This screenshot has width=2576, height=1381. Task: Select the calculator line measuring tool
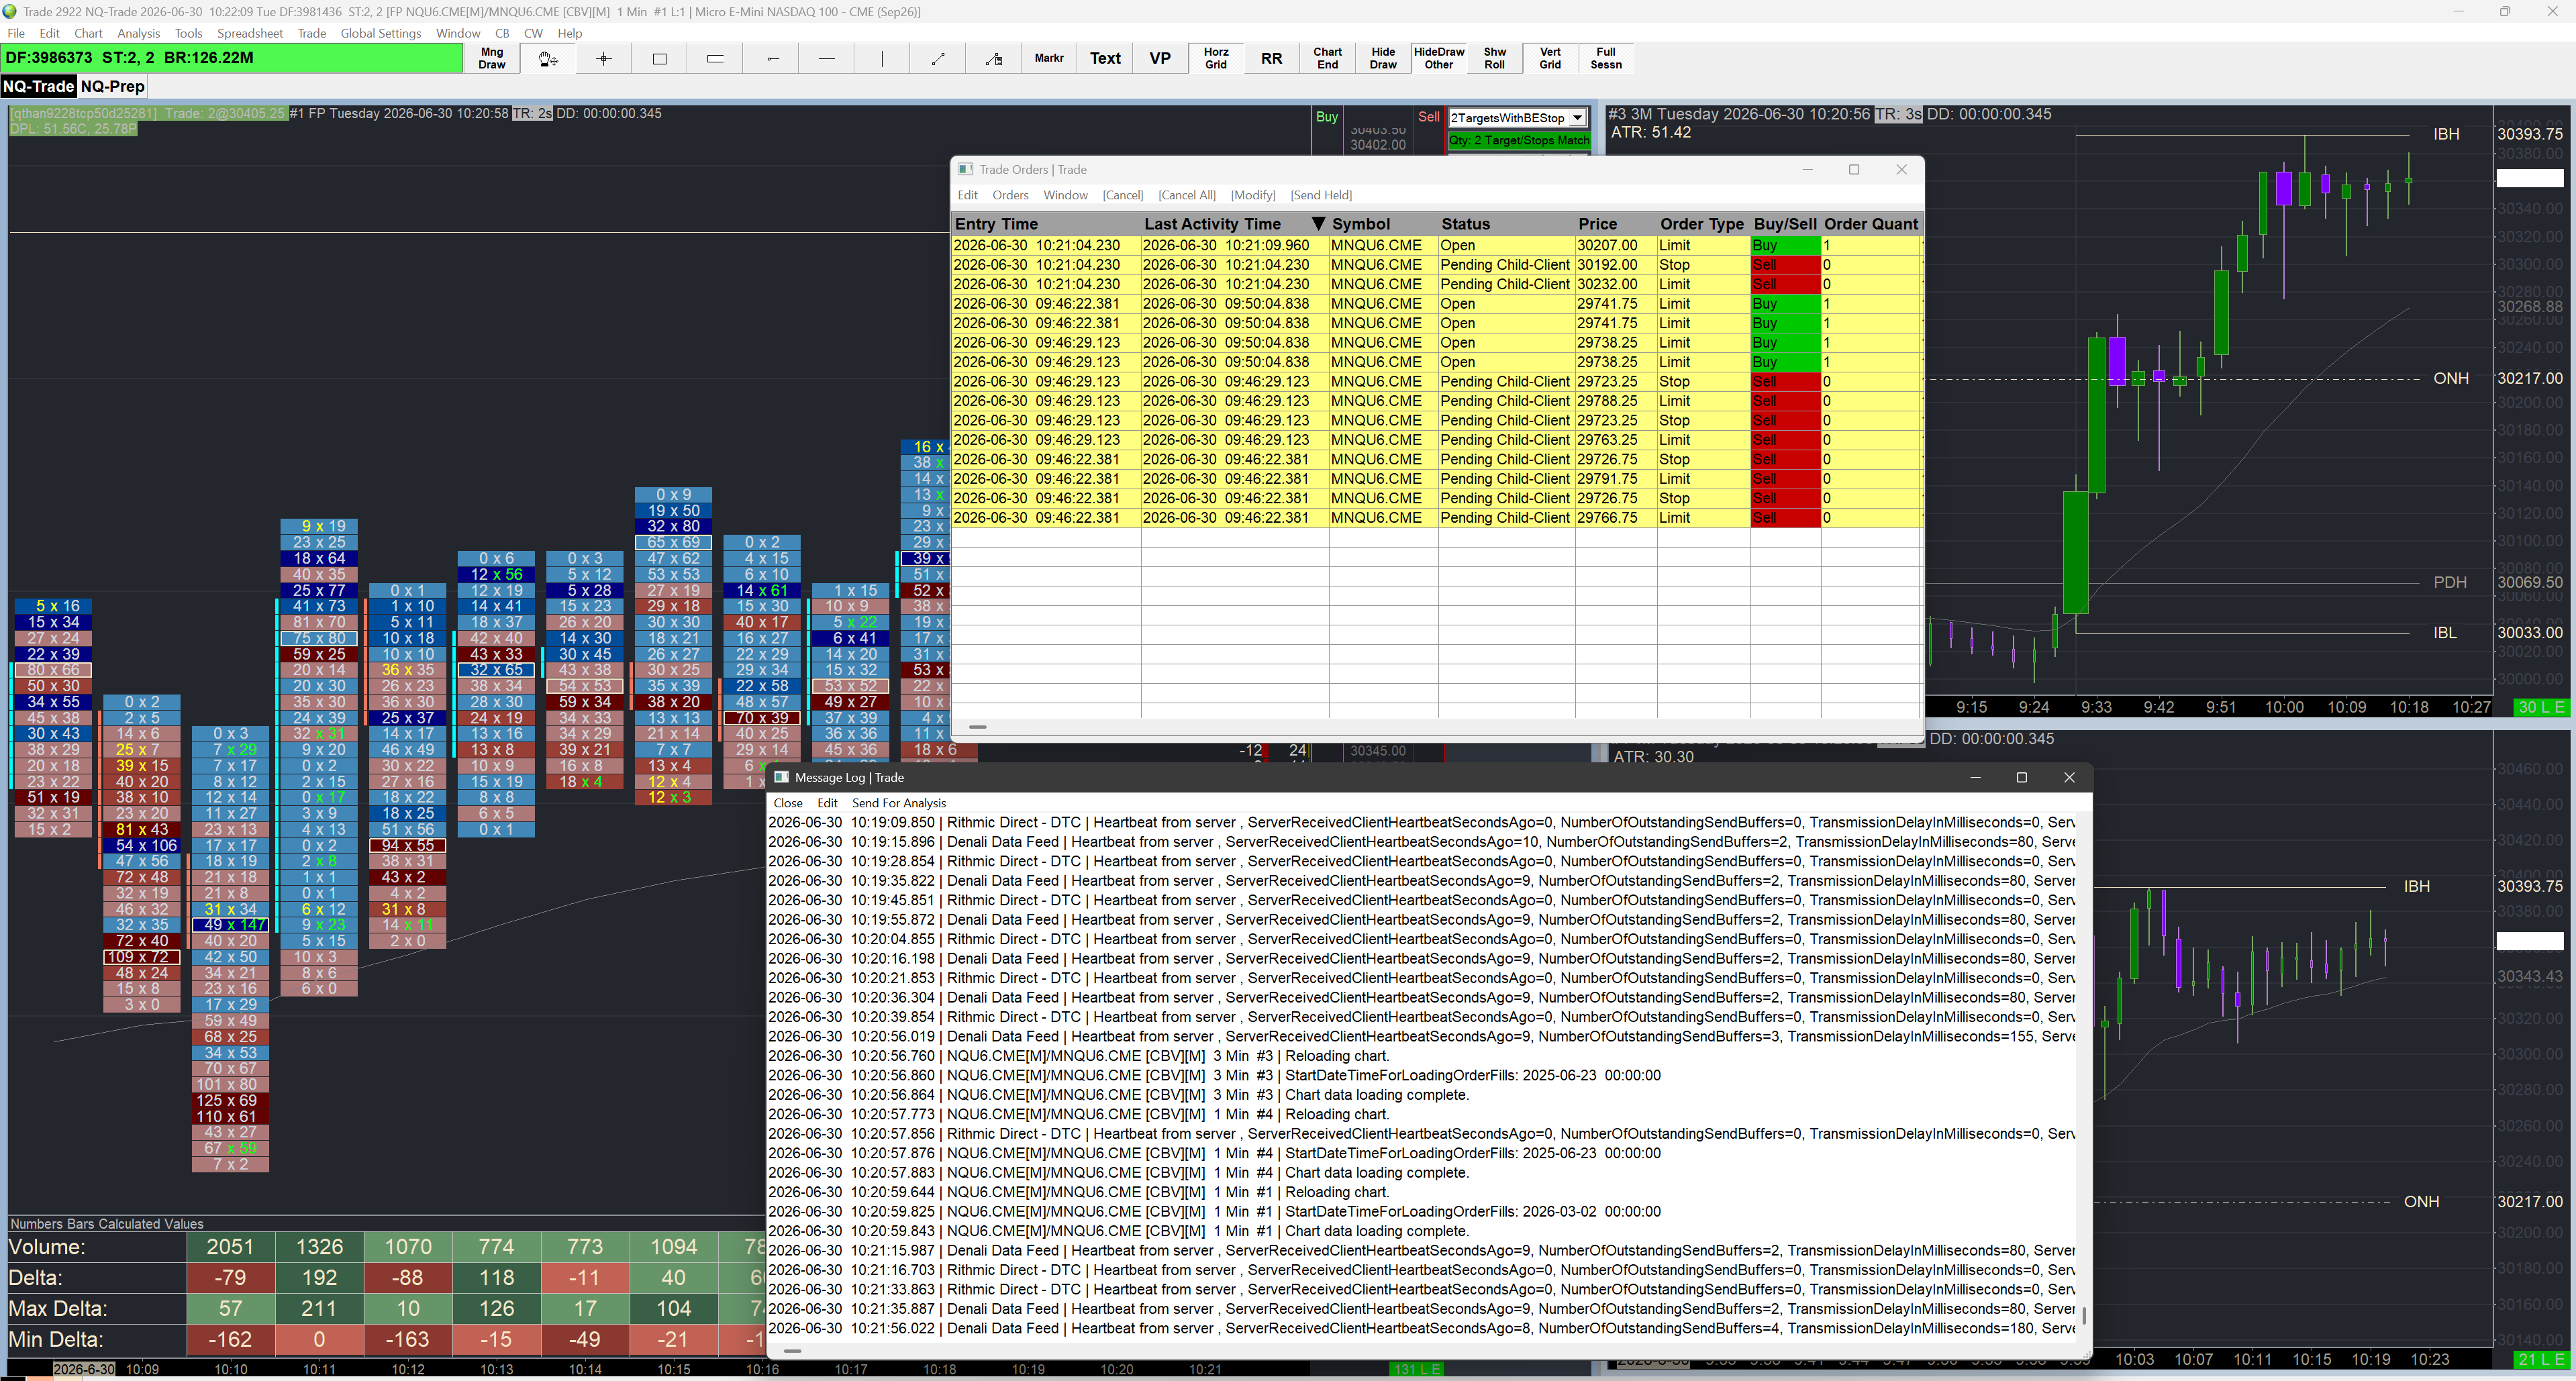click(994, 58)
